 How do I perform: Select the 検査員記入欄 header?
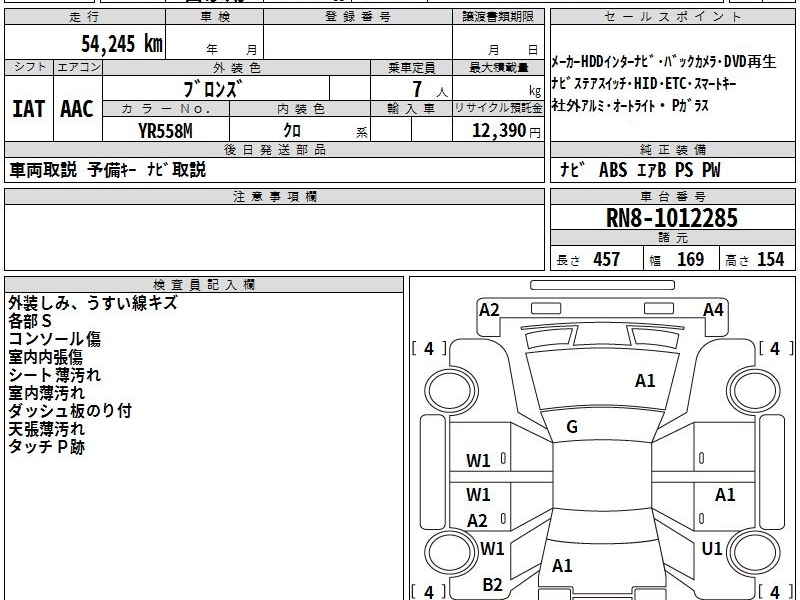tap(204, 285)
